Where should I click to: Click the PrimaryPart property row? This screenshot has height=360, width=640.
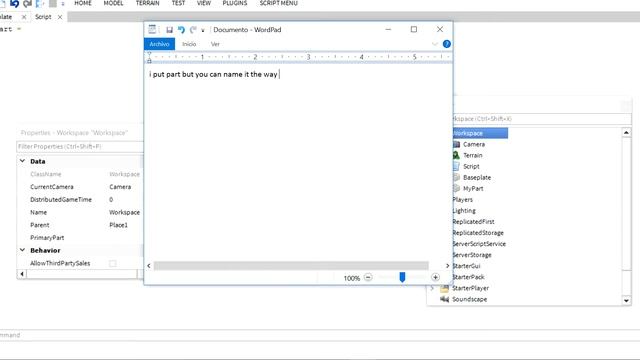click(80, 238)
